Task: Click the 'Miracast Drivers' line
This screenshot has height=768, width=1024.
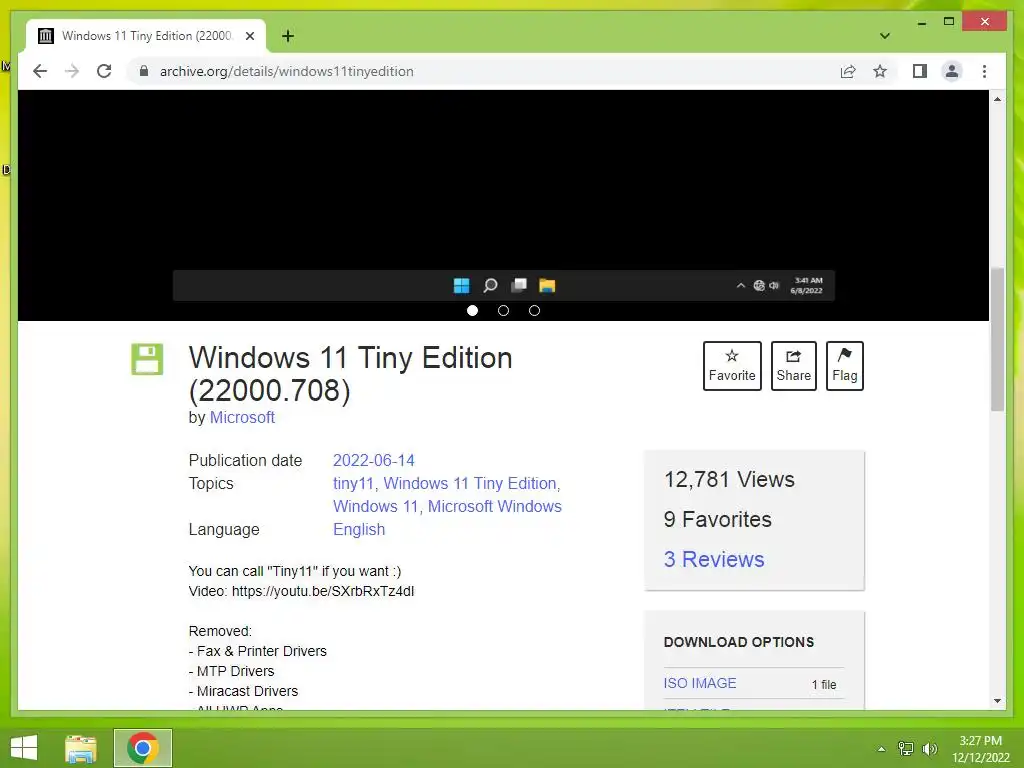Action: point(243,691)
